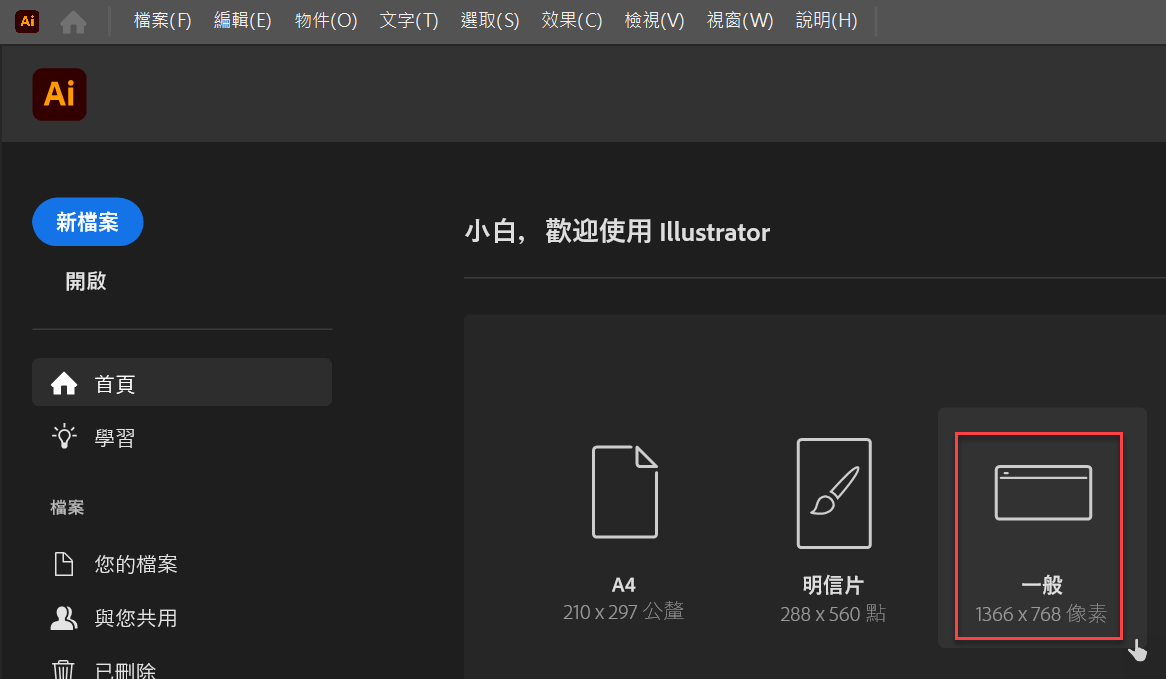Click the small Ai logo in menu bar
This screenshot has height=679, width=1166.
pos(28,21)
